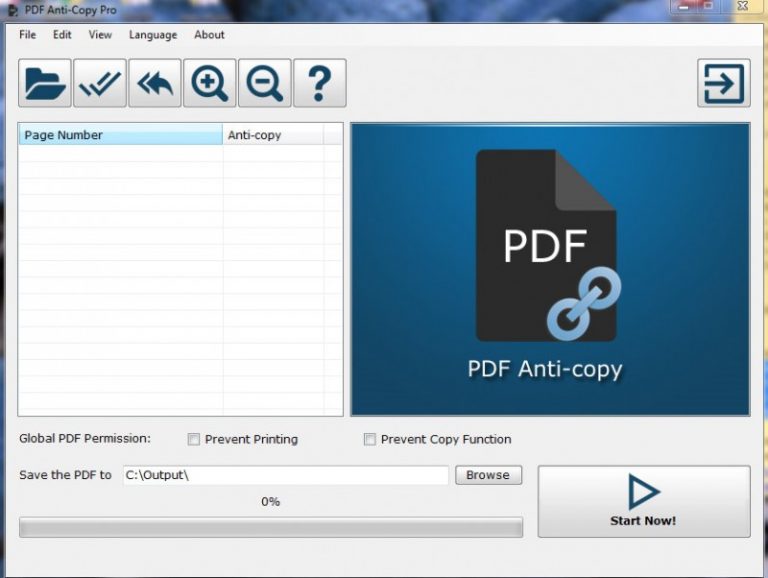The image size is (768, 578).
Task: Click the Start Now! button
Action: (644, 502)
